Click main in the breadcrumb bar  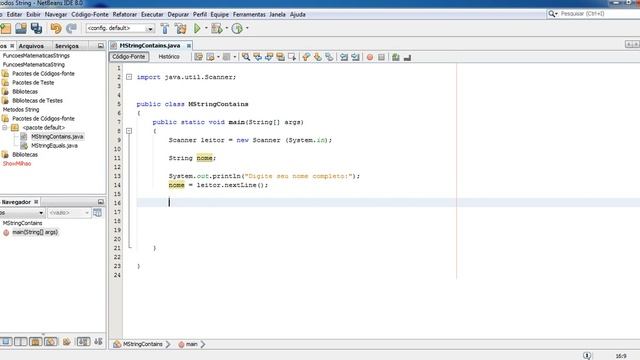pyautogui.click(x=192, y=344)
